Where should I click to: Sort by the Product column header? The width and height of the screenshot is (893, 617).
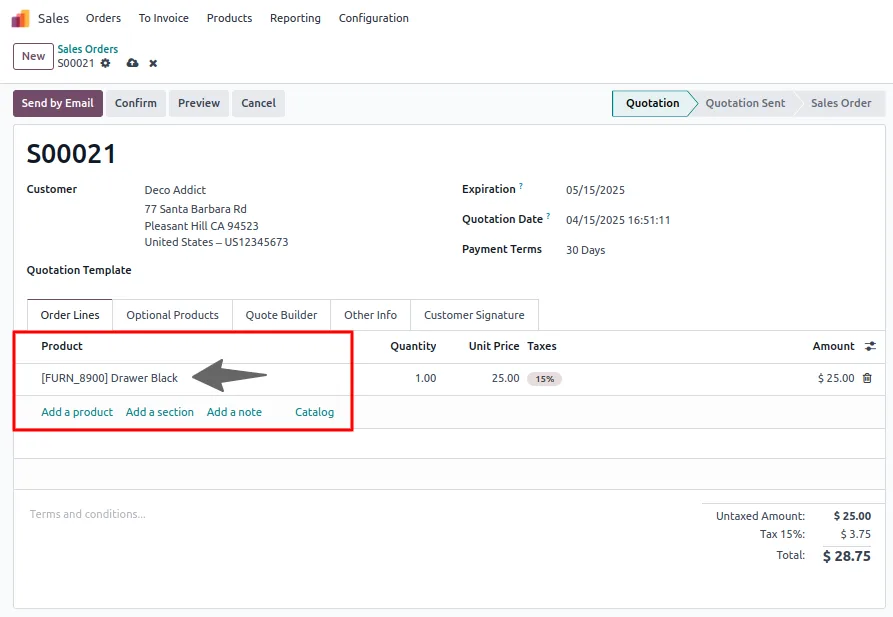62,346
